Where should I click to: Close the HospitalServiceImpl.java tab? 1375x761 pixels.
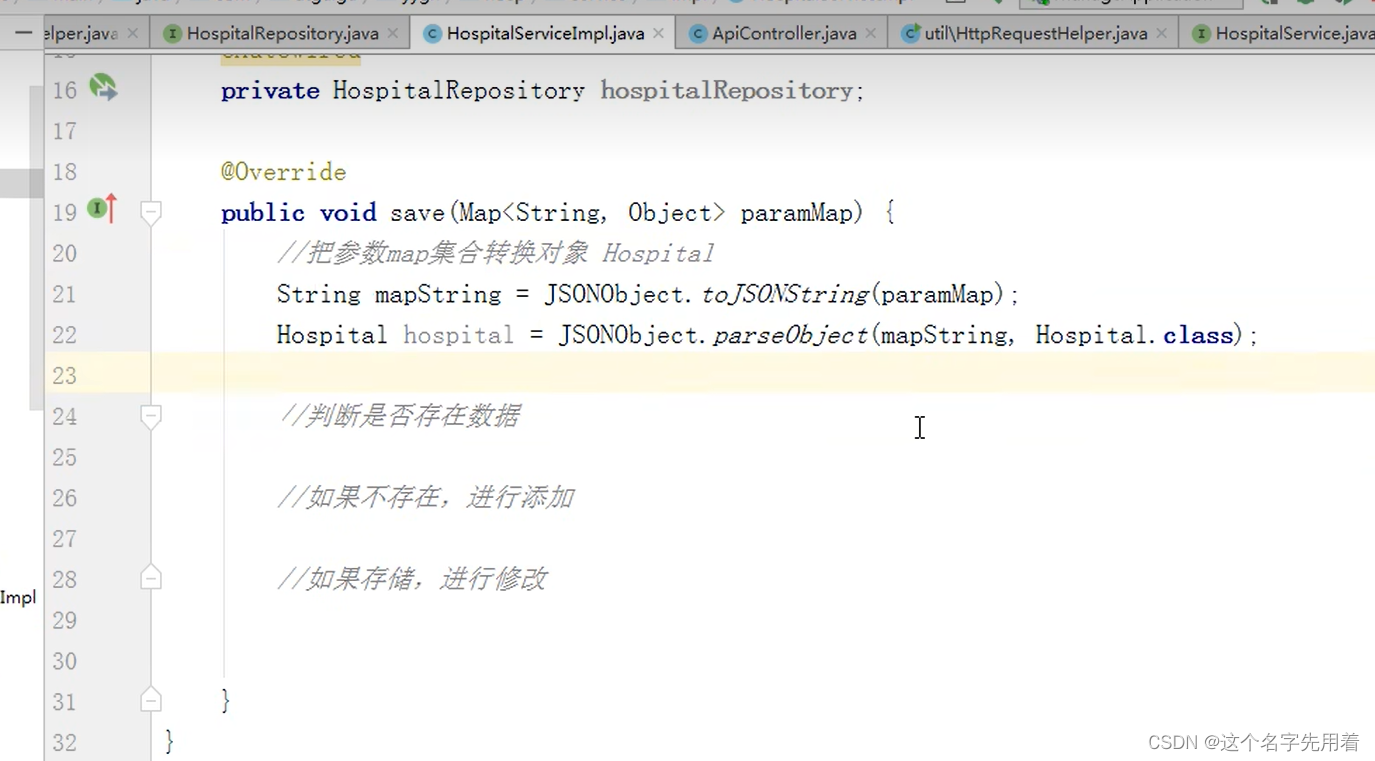point(658,33)
